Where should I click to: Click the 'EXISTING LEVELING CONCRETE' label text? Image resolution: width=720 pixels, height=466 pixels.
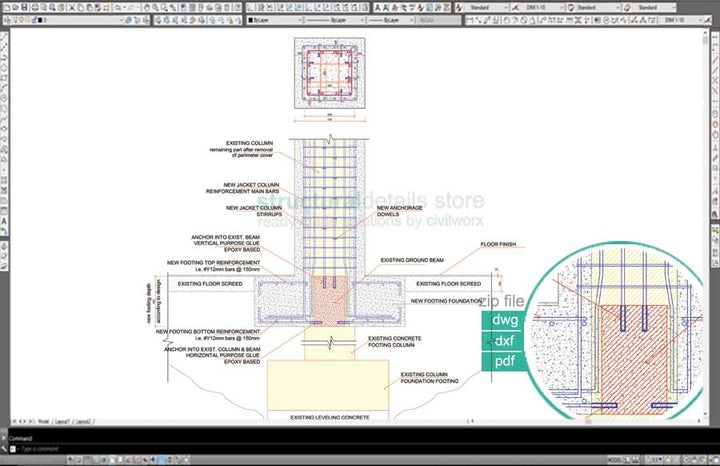pos(330,417)
